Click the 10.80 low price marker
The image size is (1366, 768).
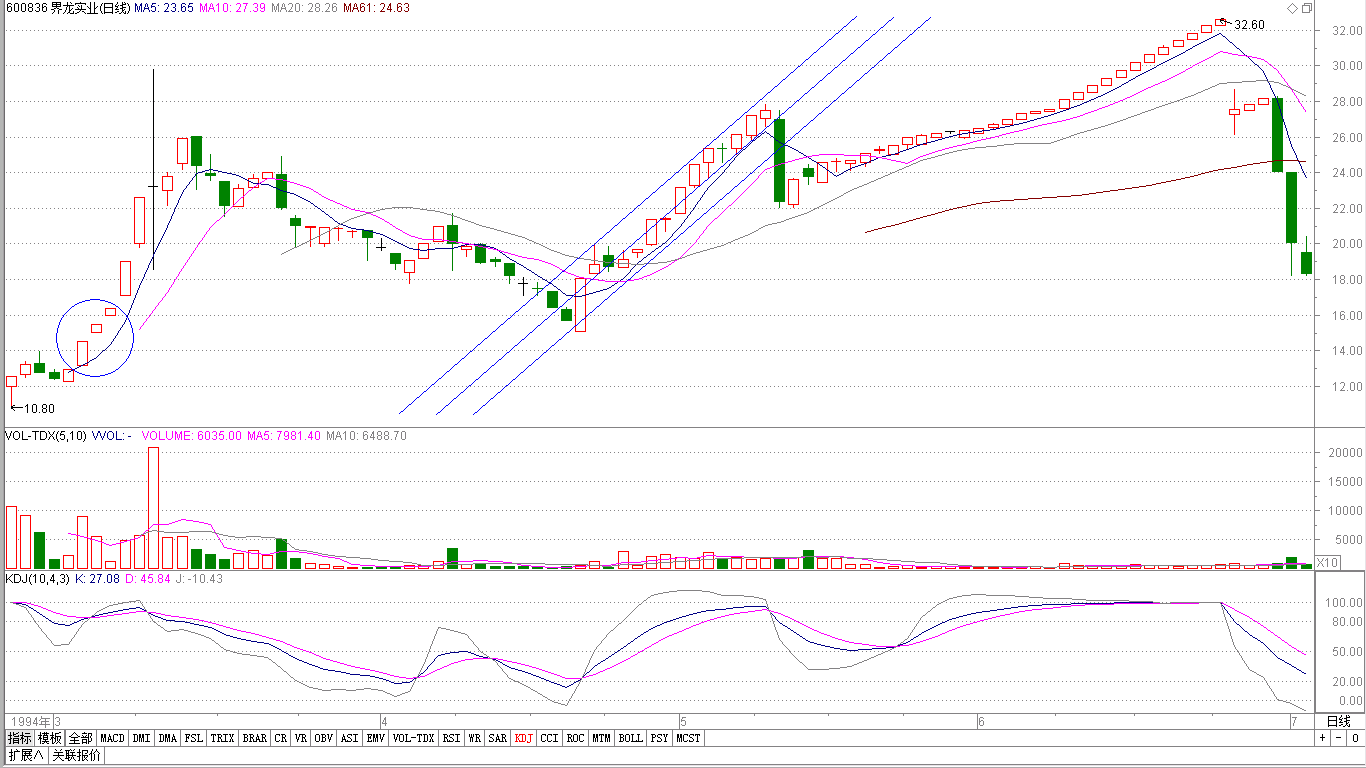(x=38, y=408)
